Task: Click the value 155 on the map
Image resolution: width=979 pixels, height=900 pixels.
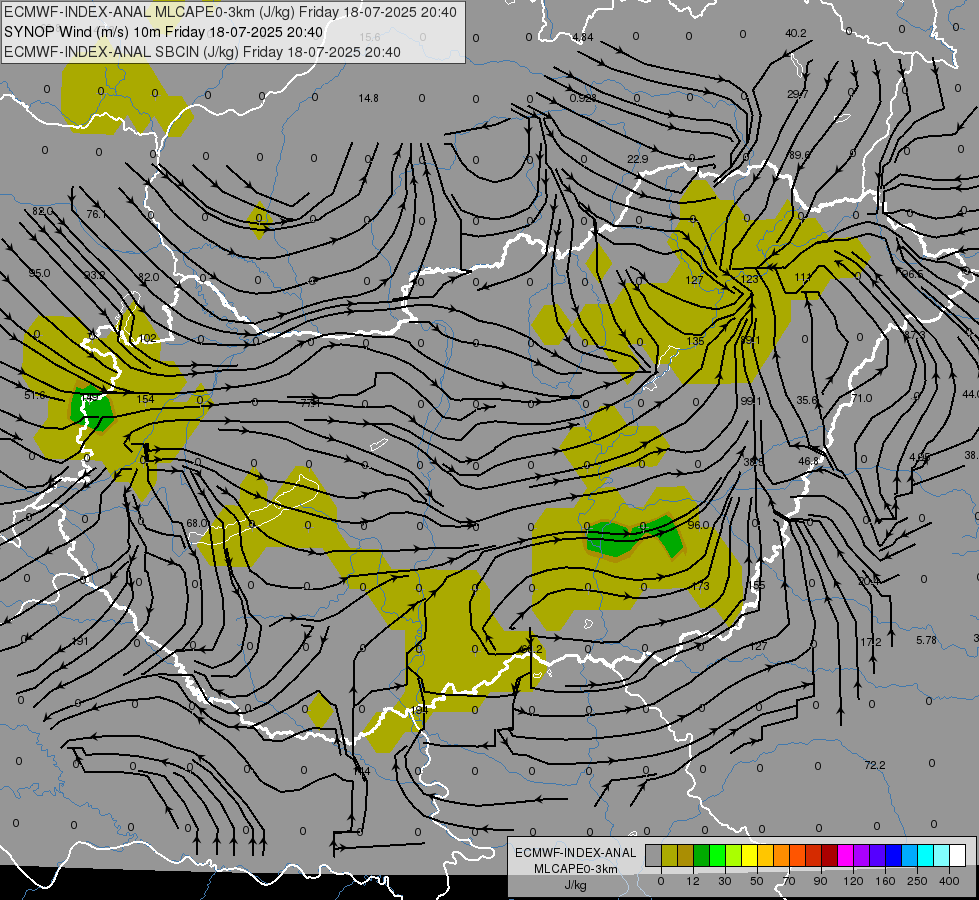Action: coord(756,585)
